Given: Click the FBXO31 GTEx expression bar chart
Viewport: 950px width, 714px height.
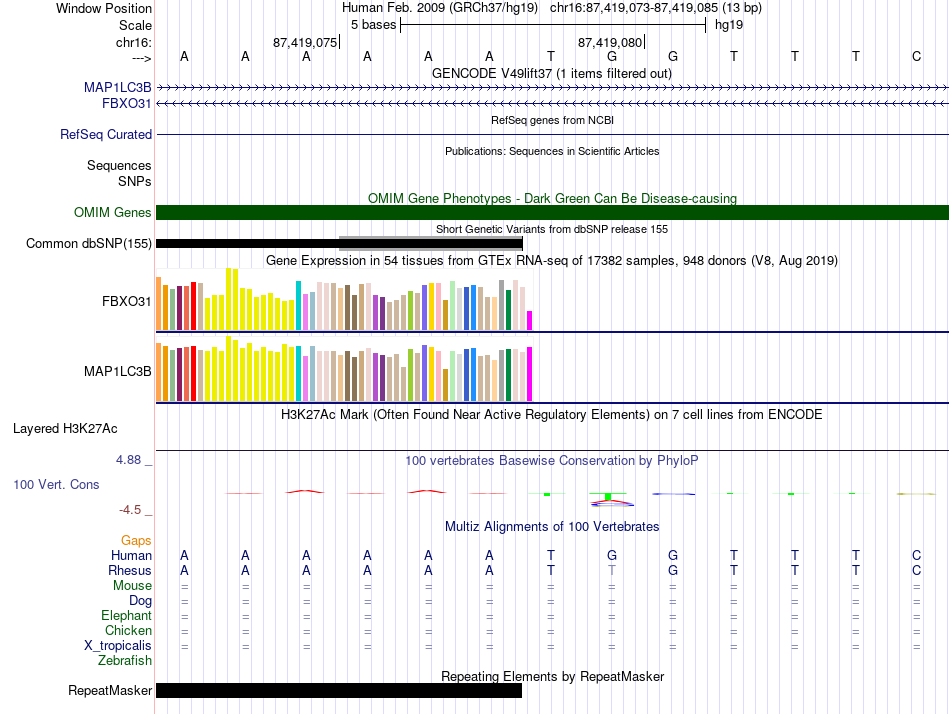Looking at the screenshot, I should click(x=344, y=299).
